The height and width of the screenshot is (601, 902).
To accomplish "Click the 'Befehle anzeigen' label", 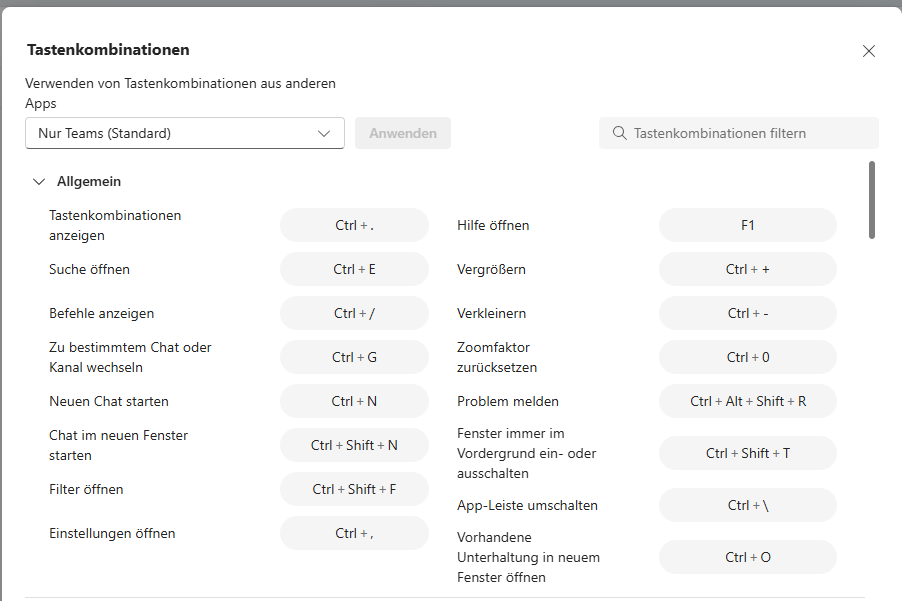I will [x=102, y=313].
